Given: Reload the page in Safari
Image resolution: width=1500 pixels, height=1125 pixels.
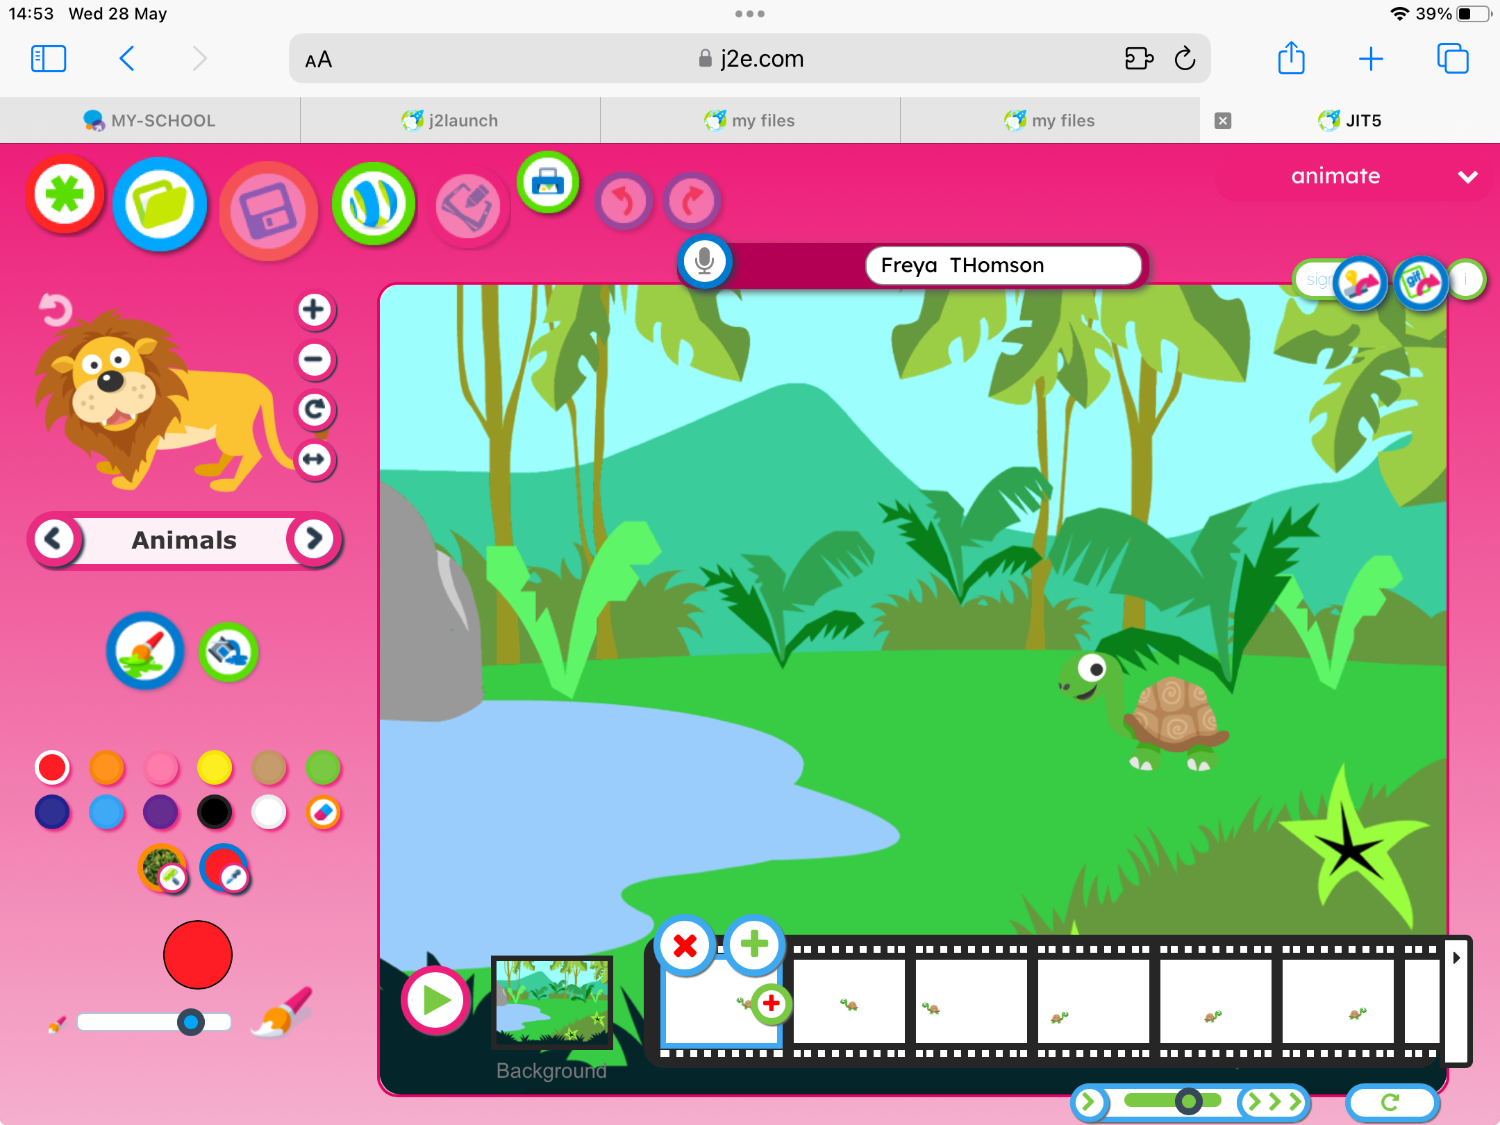Looking at the screenshot, I should tap(1185, 59).
